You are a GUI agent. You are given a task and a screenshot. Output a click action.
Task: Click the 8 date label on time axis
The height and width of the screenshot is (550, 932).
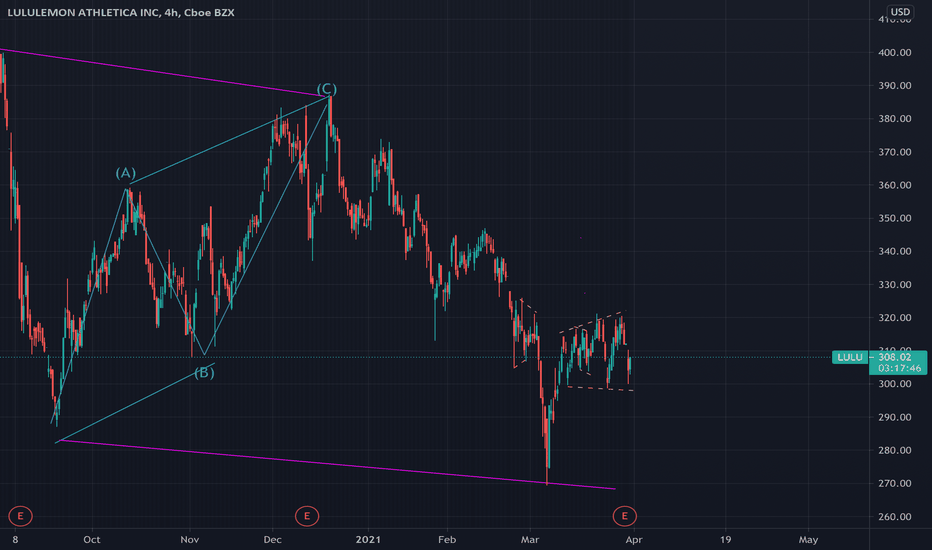(x=15, y=540)
